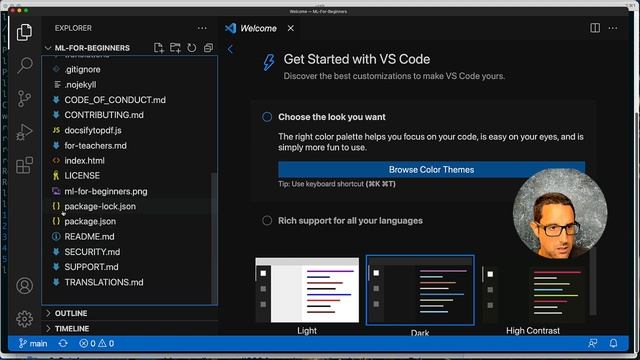The height and width of the screenshot is (360, 640).
Task: Collapse all folders in Explorer
Action: pos(209,48)
